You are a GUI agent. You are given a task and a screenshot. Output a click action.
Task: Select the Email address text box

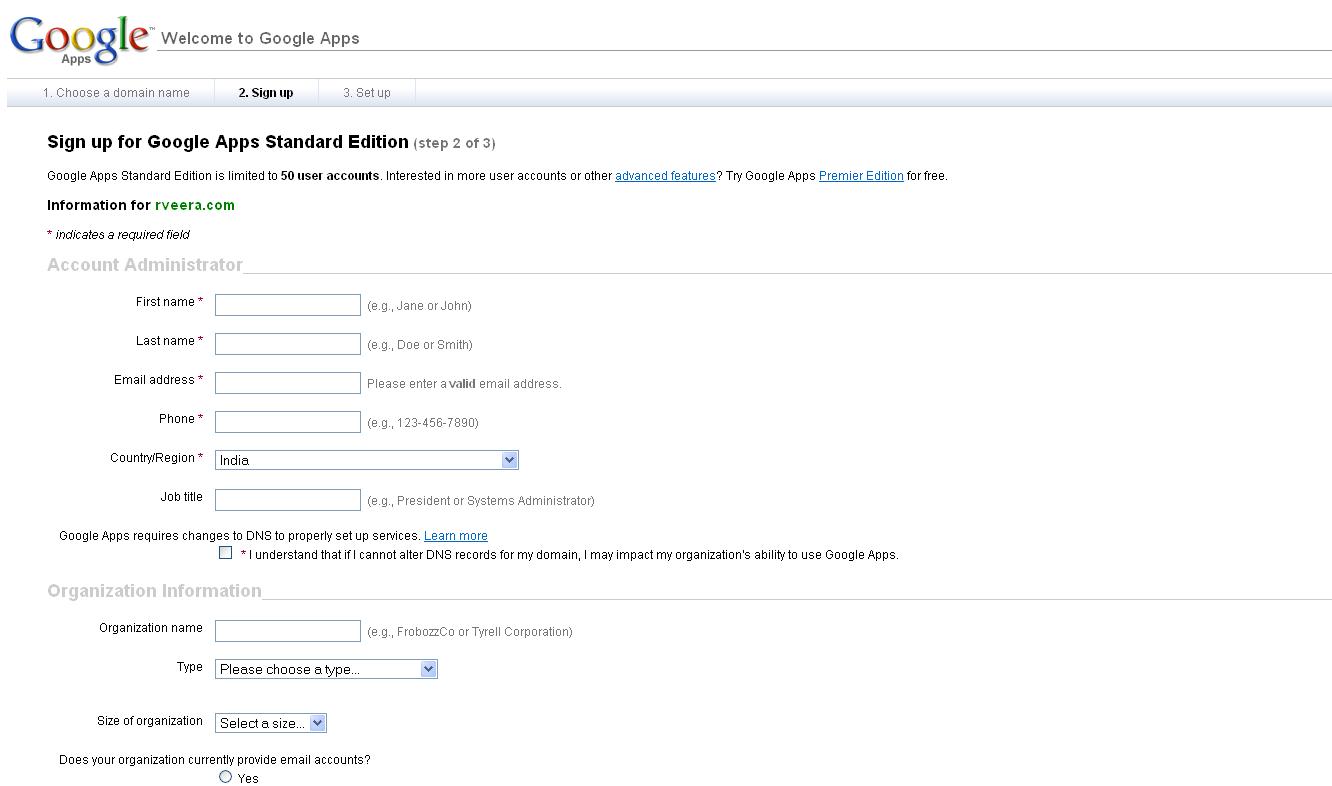pyautogui.click(x=288, y=383)
